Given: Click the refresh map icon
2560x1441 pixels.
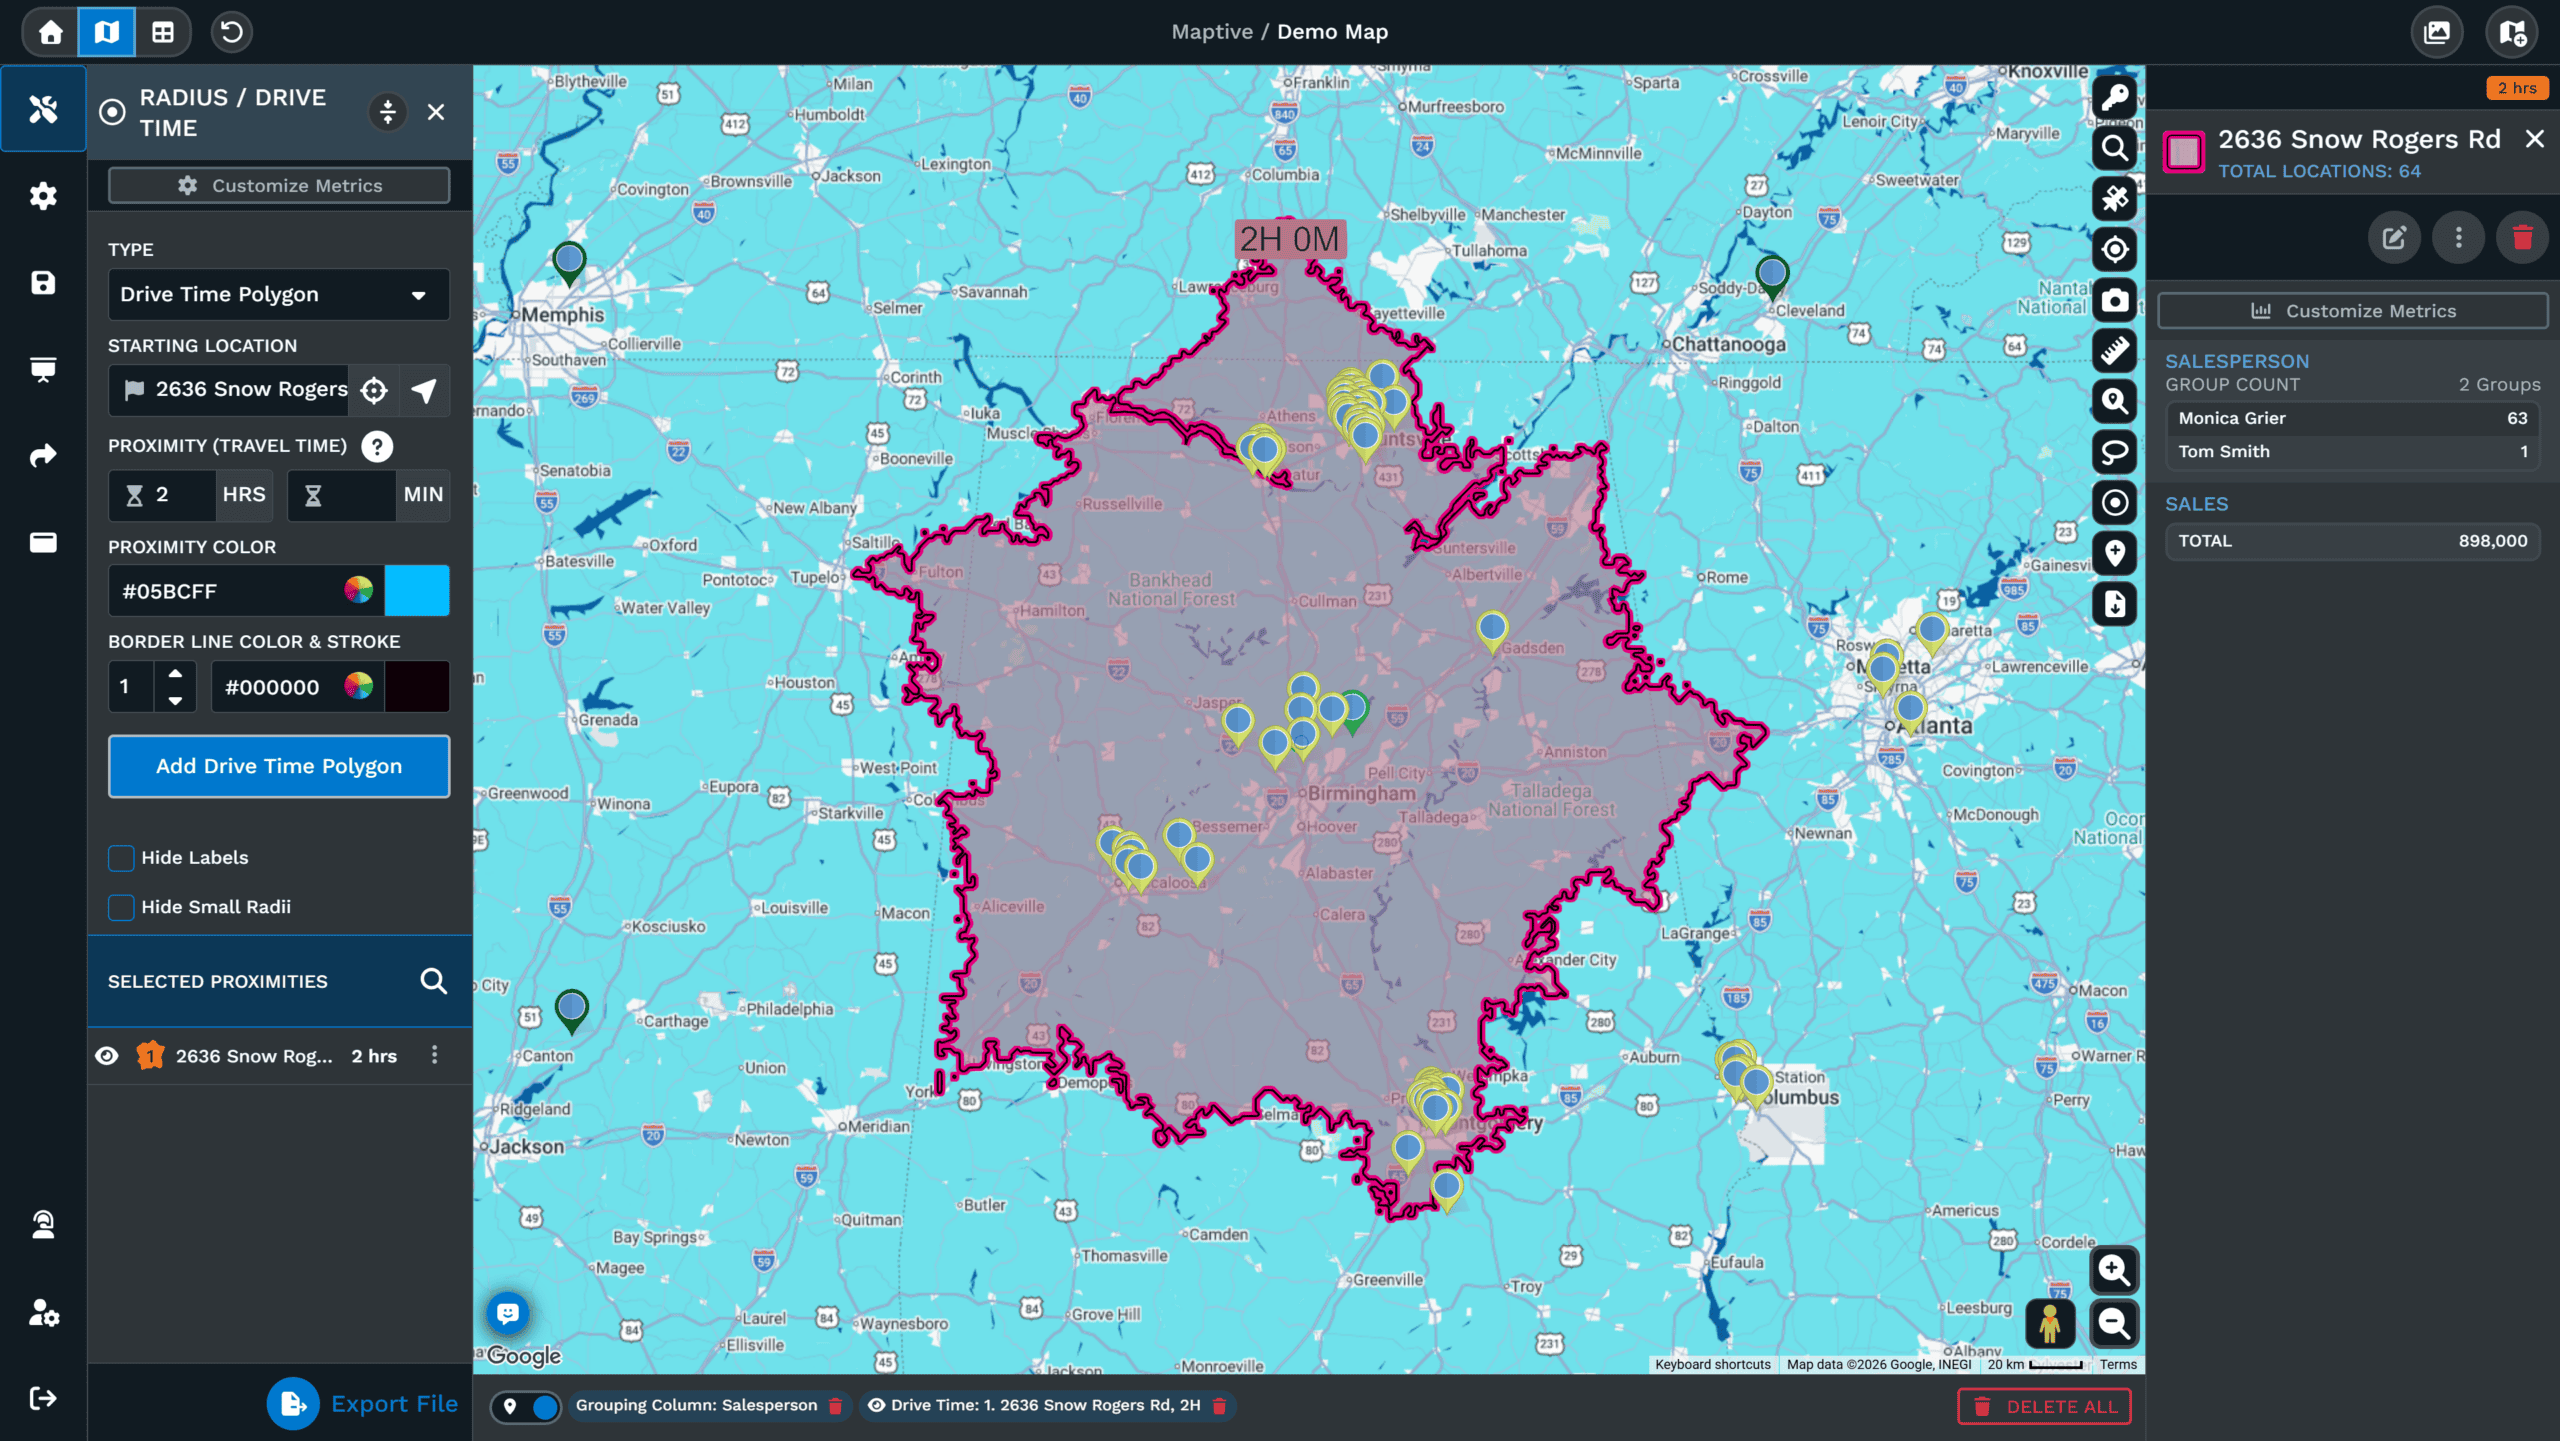Looking at the screenshot, I should pos(231,32).
